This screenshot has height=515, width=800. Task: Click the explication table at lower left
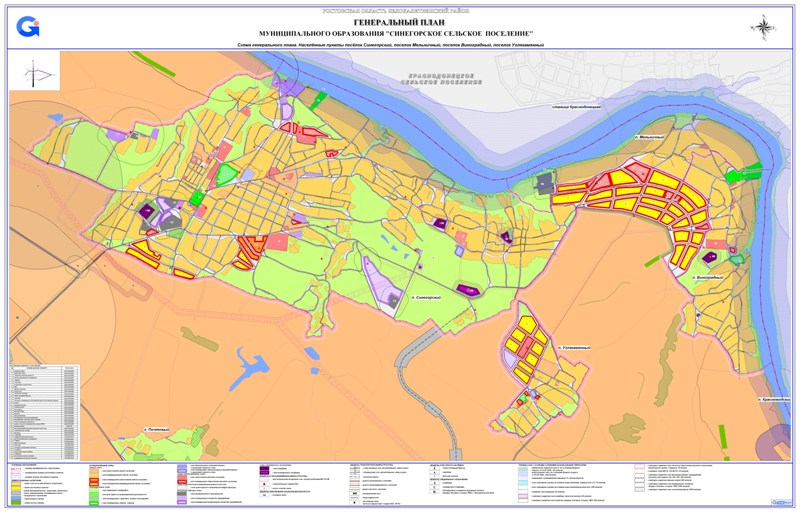(43, 407)
